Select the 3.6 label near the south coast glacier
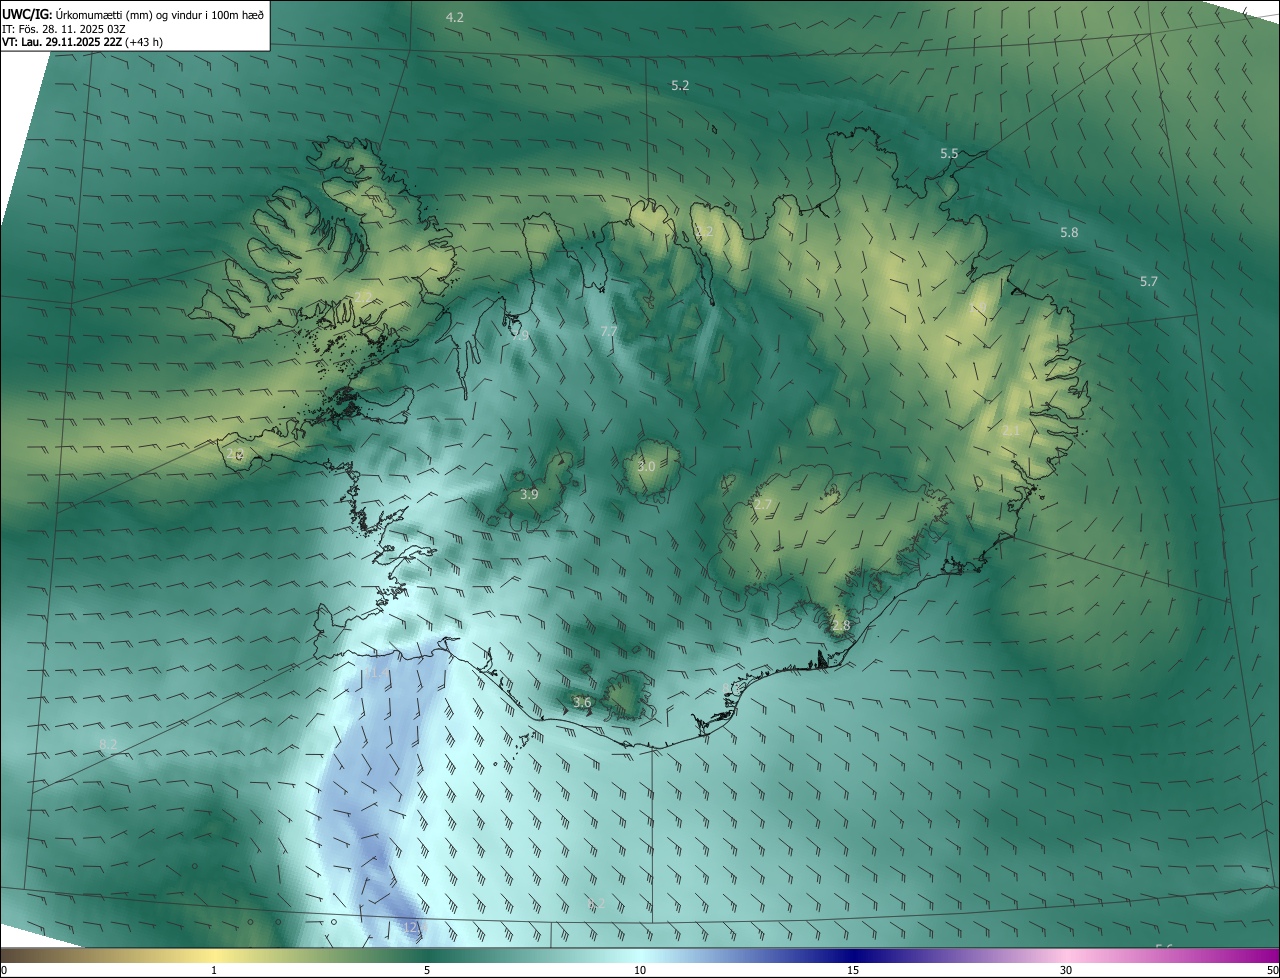The image size is (1280, 978). 582,702
